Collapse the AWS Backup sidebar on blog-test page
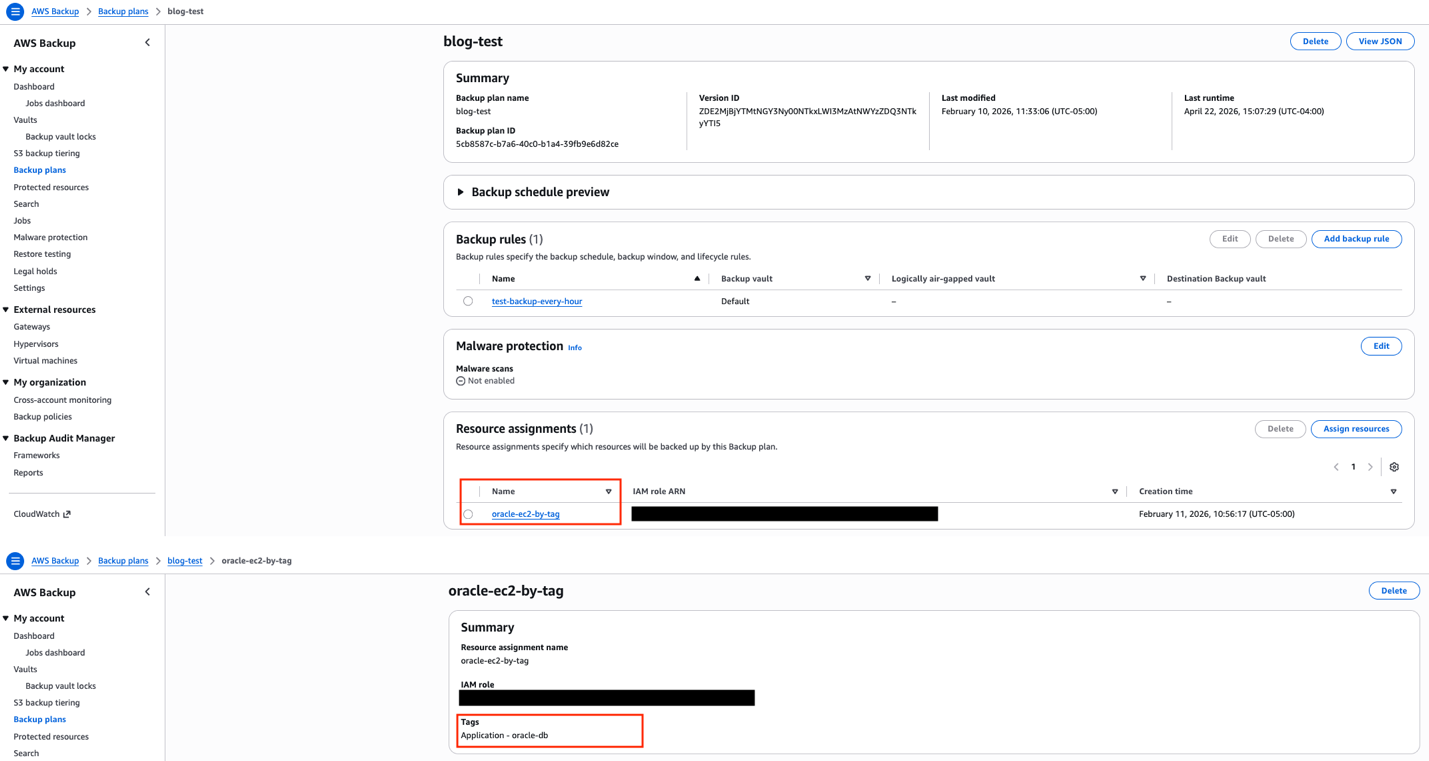 coord(147,43)
